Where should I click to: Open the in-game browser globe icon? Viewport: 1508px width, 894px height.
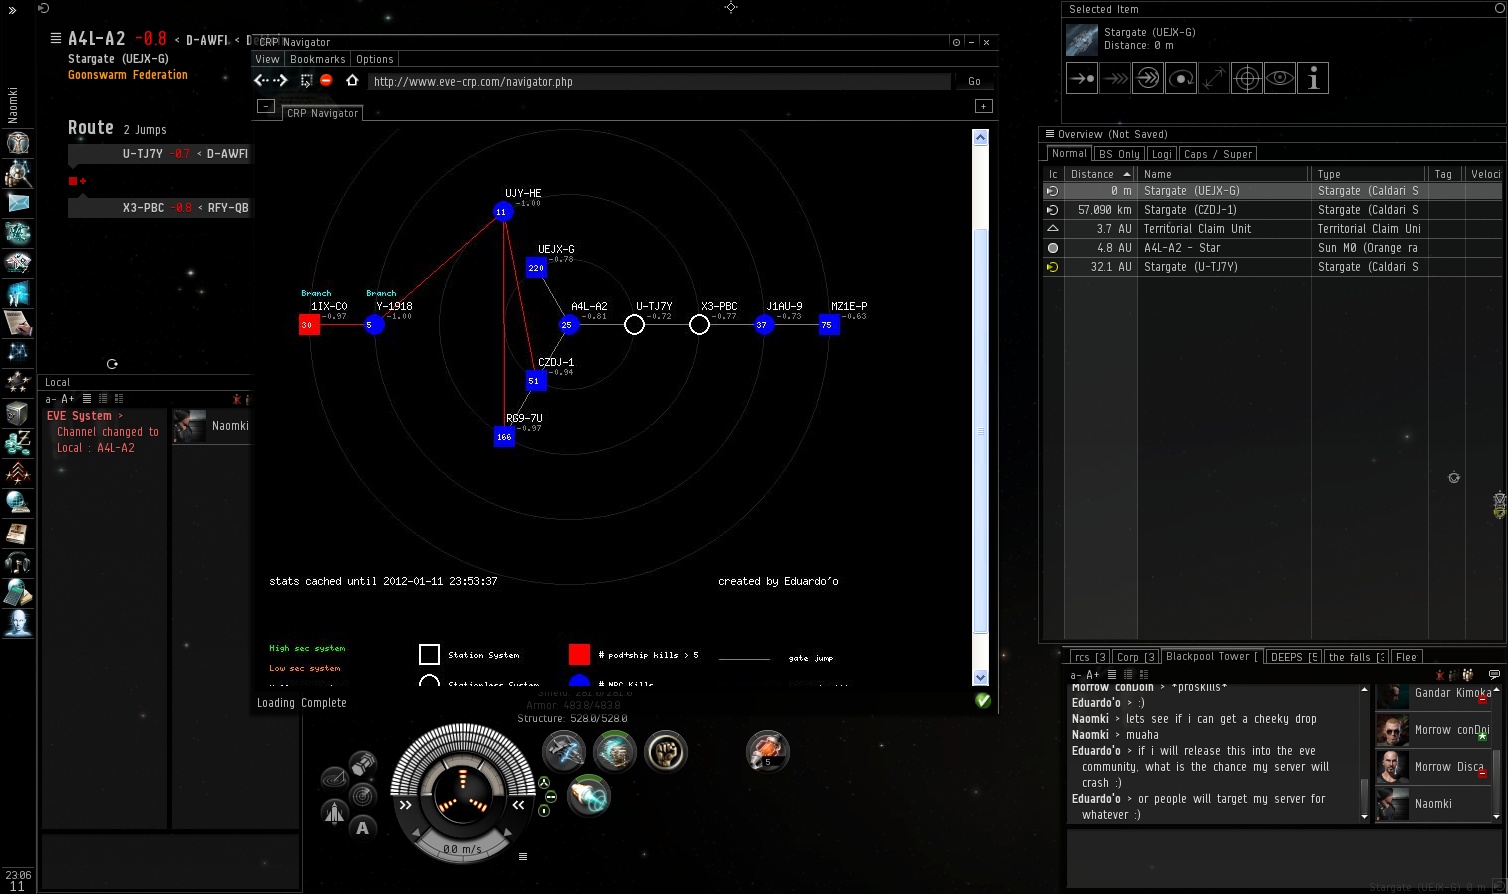tap(18, 503)
